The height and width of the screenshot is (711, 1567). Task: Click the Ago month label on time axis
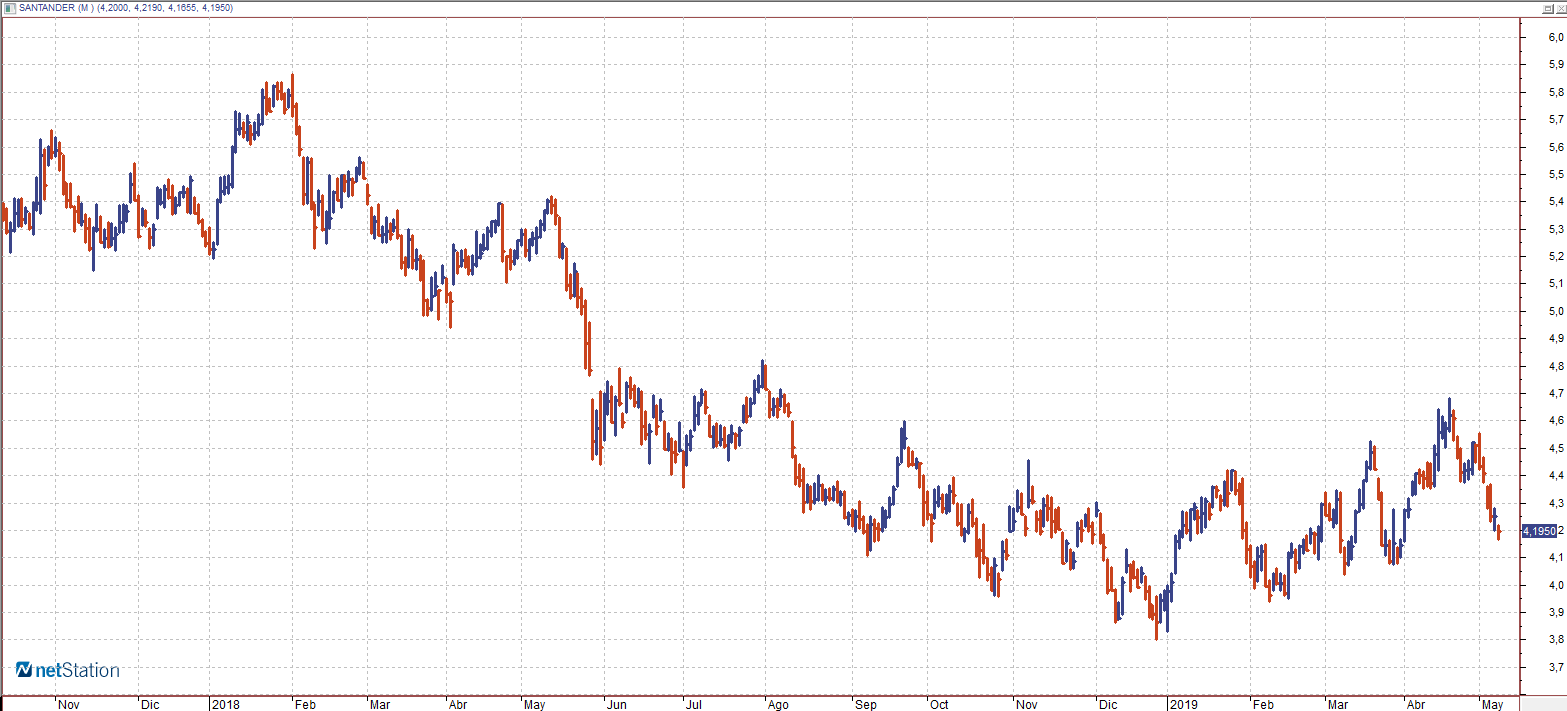coord(779,705)
